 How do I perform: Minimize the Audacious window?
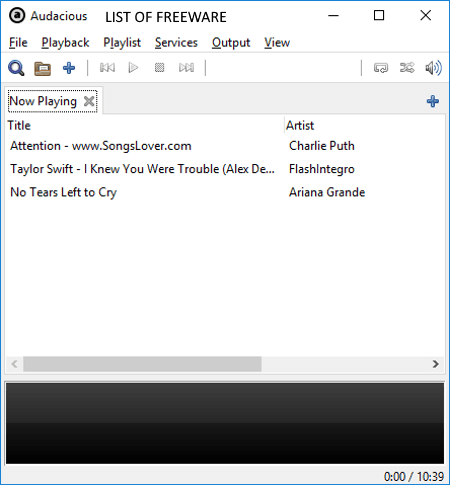333,15
